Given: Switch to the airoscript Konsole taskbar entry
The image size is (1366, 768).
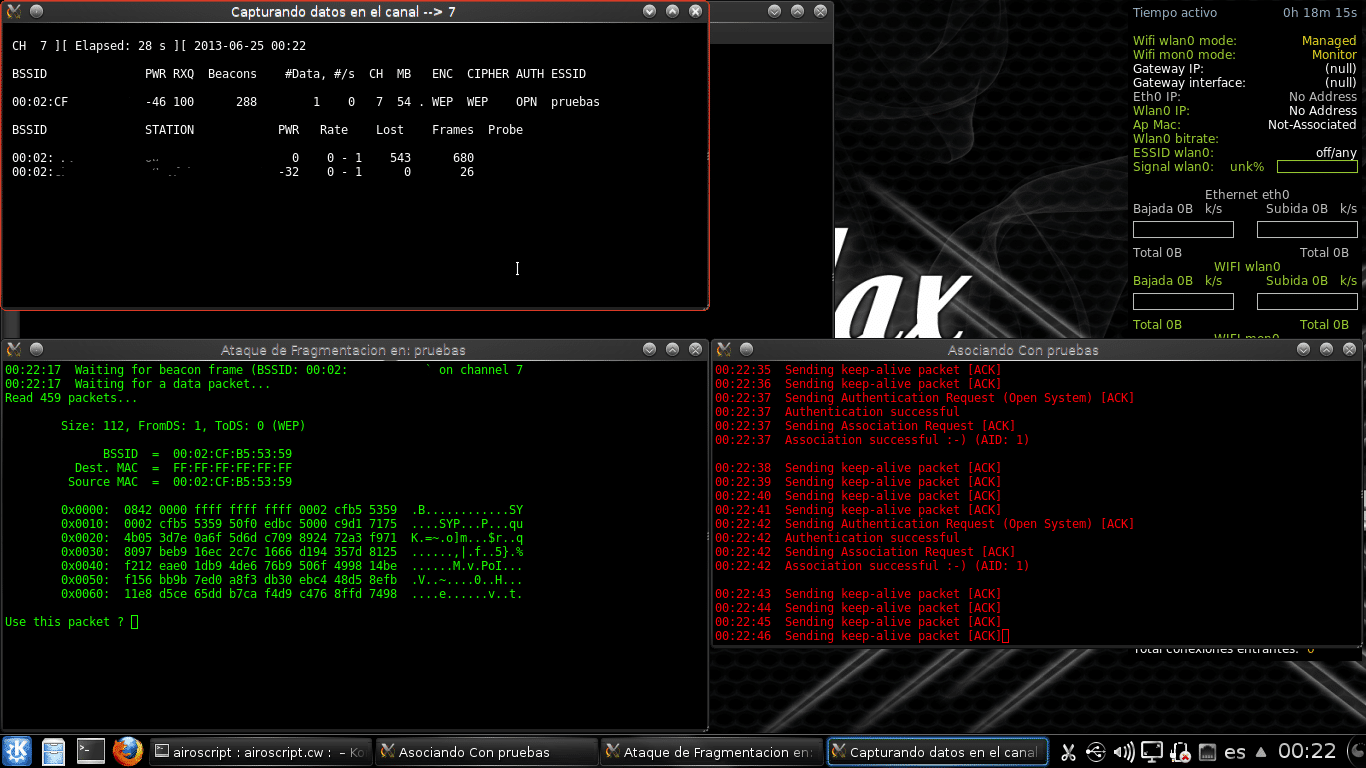Looking at the screenshot, I should coord(260,752).
